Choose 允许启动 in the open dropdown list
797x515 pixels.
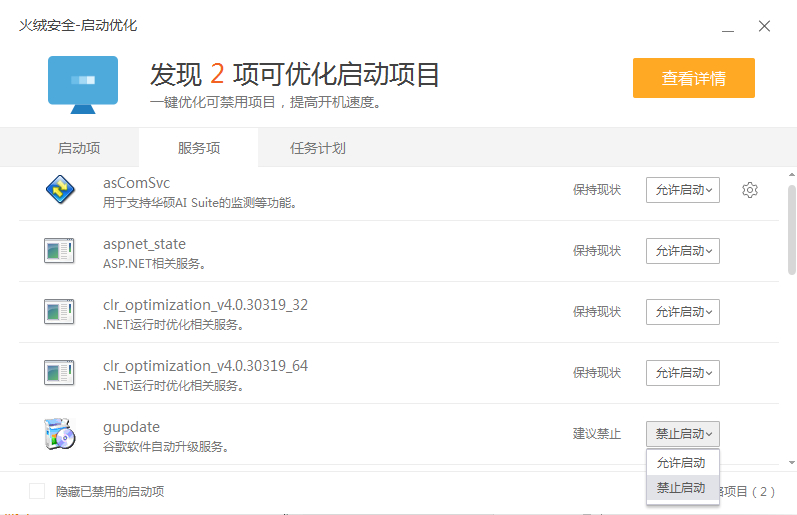683,463
